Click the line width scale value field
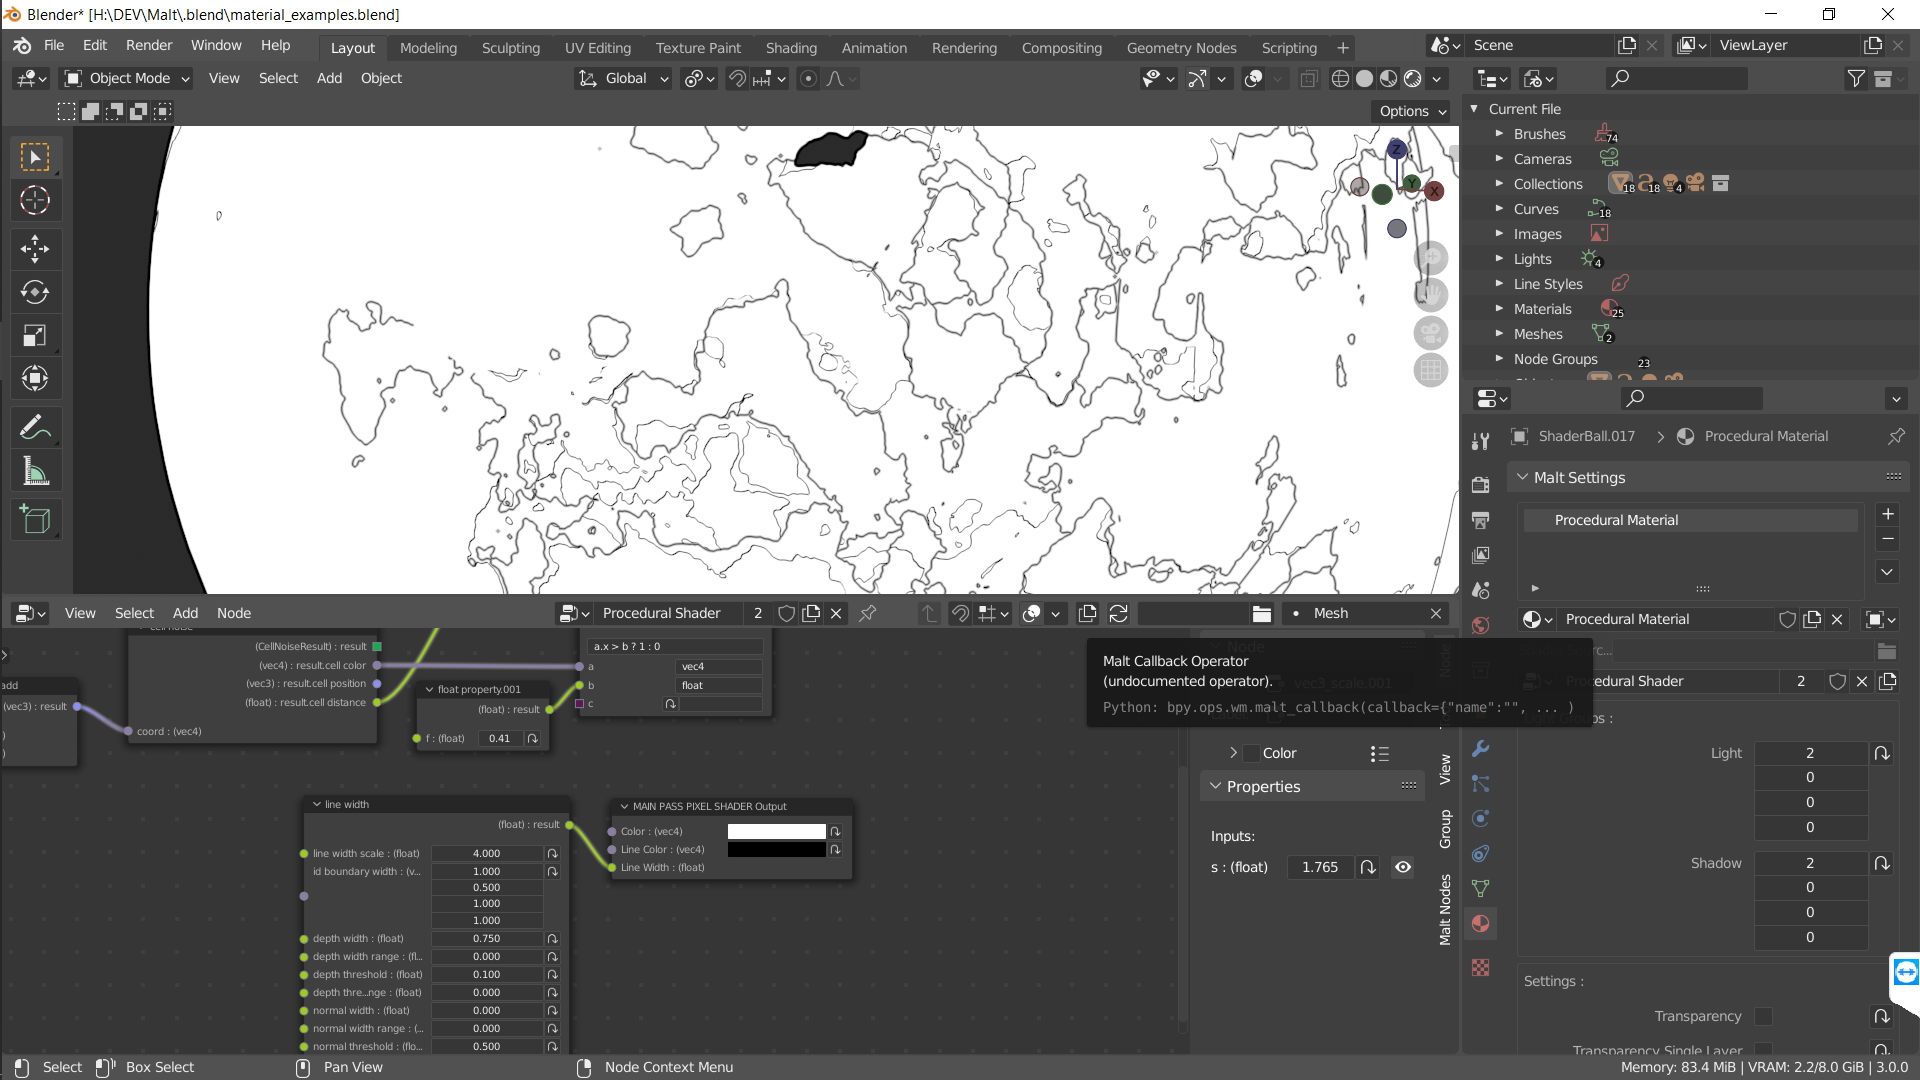Image resolution: width=1920 pixels, height=1080 pixels. [486, 853]
